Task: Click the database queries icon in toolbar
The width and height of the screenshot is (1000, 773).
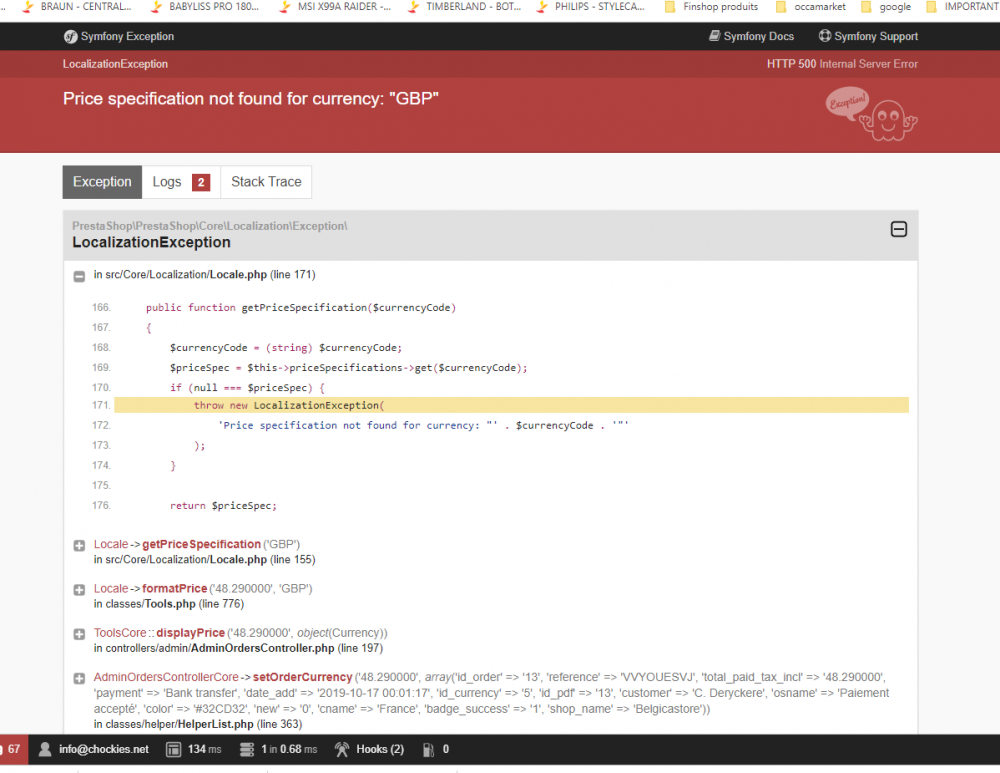Action: (247, 749)
